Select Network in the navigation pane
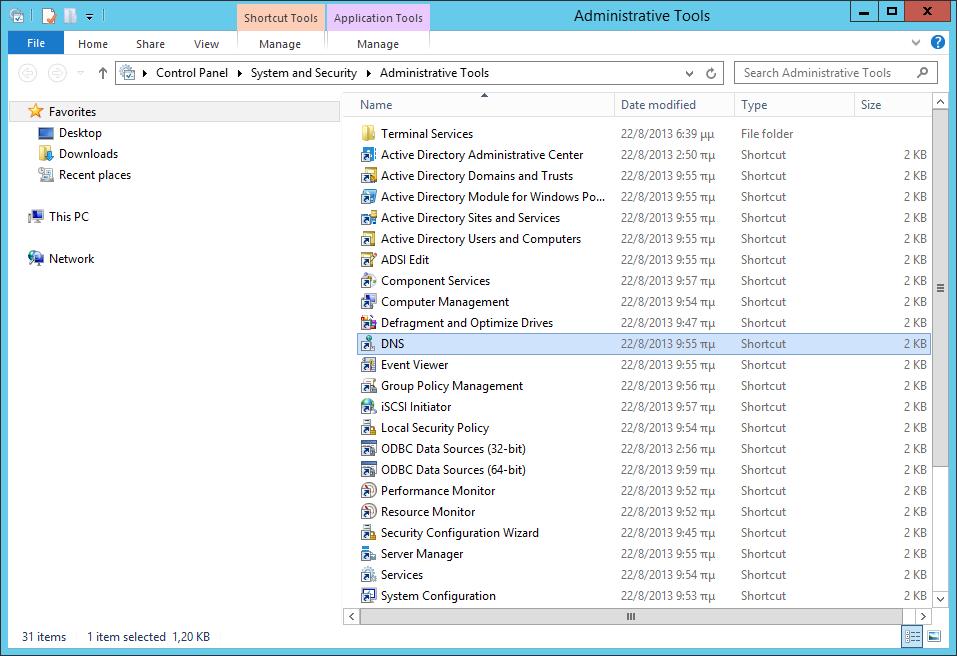This screenshot has height=656, width=957. [x=71, y=259]
